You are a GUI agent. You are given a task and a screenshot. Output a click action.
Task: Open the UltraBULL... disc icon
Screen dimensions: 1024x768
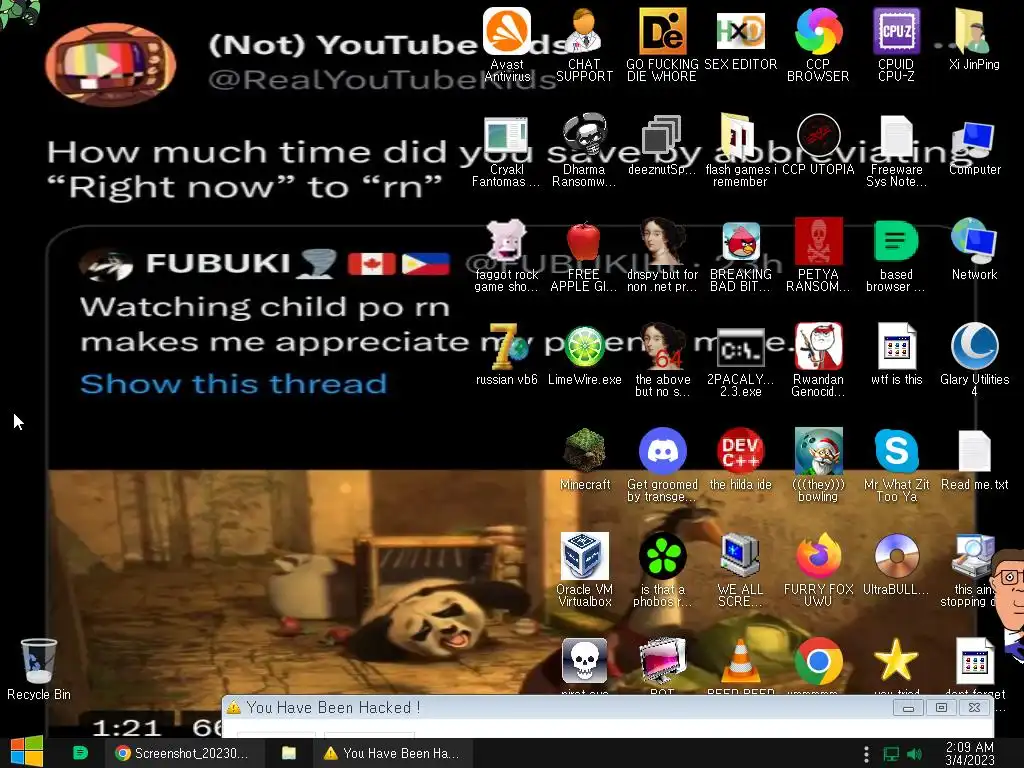[x=896, y=566]
